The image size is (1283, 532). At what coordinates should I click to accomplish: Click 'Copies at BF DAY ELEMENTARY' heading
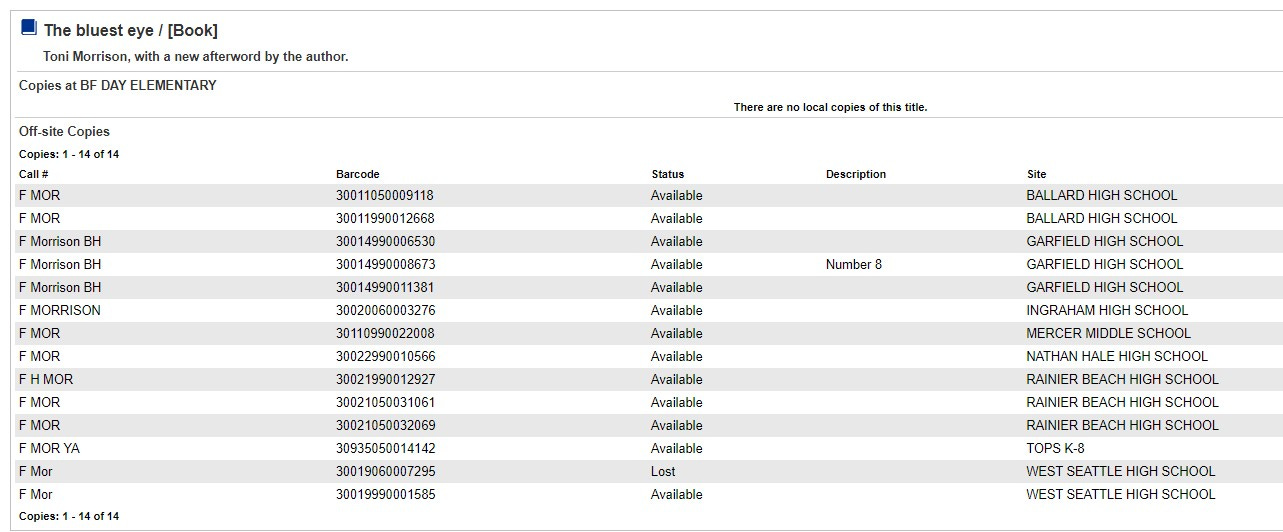118,86
